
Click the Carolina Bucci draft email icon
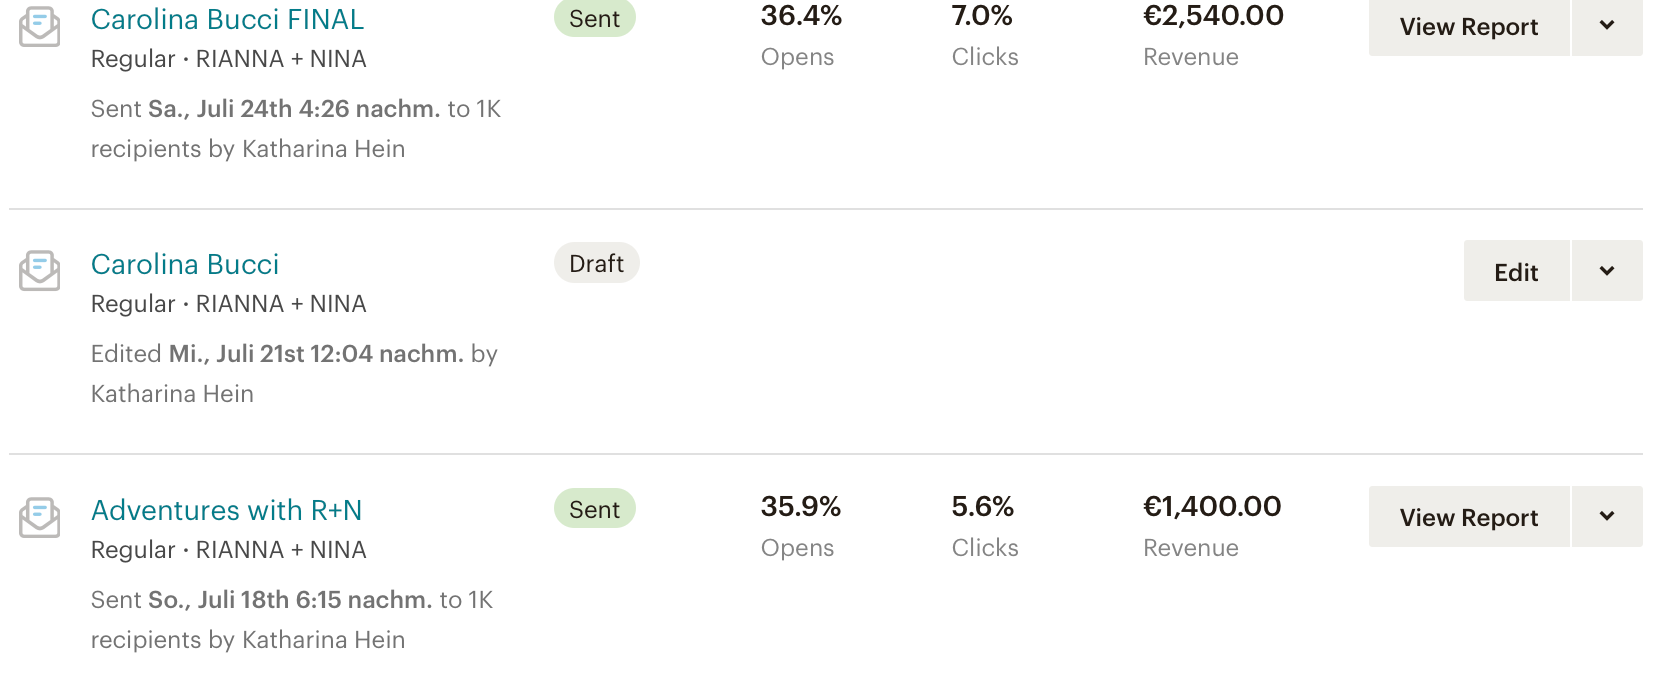tap(40, 271)
